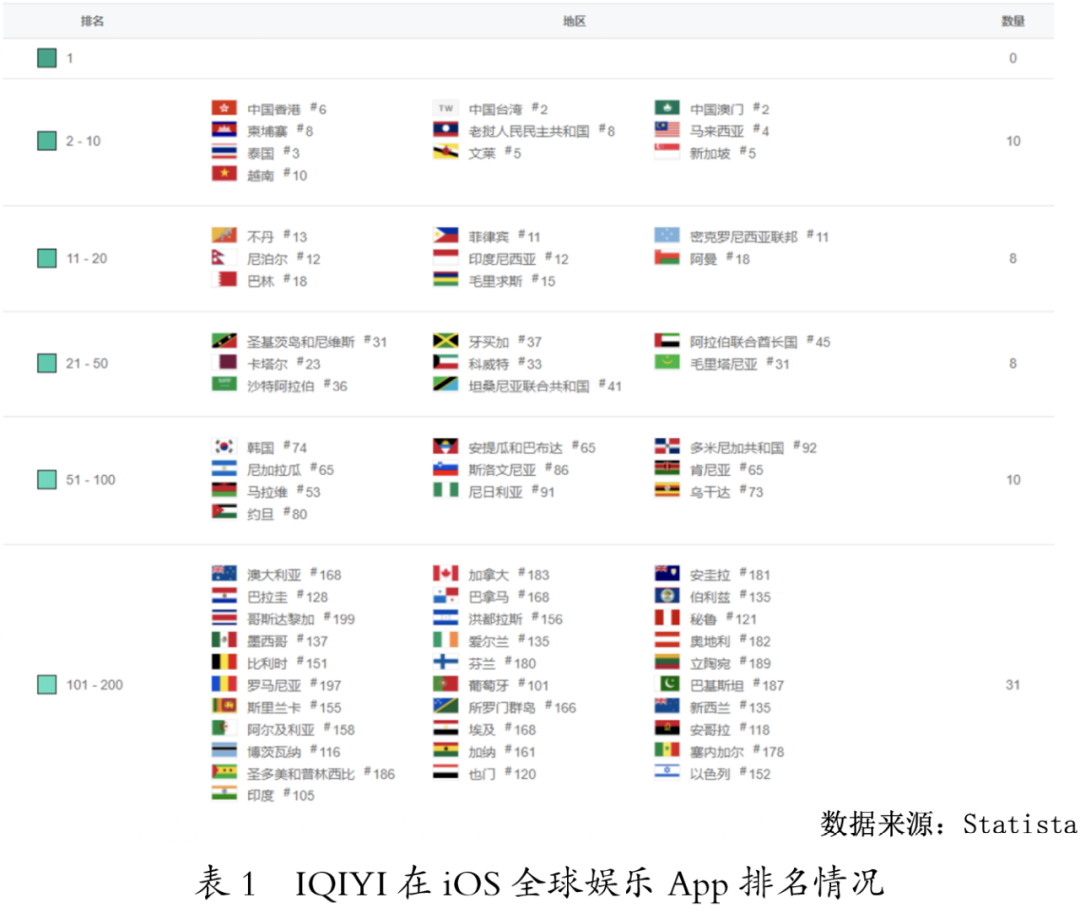
Task: Click the 地区 column header
Action: (x=574, y=21)
